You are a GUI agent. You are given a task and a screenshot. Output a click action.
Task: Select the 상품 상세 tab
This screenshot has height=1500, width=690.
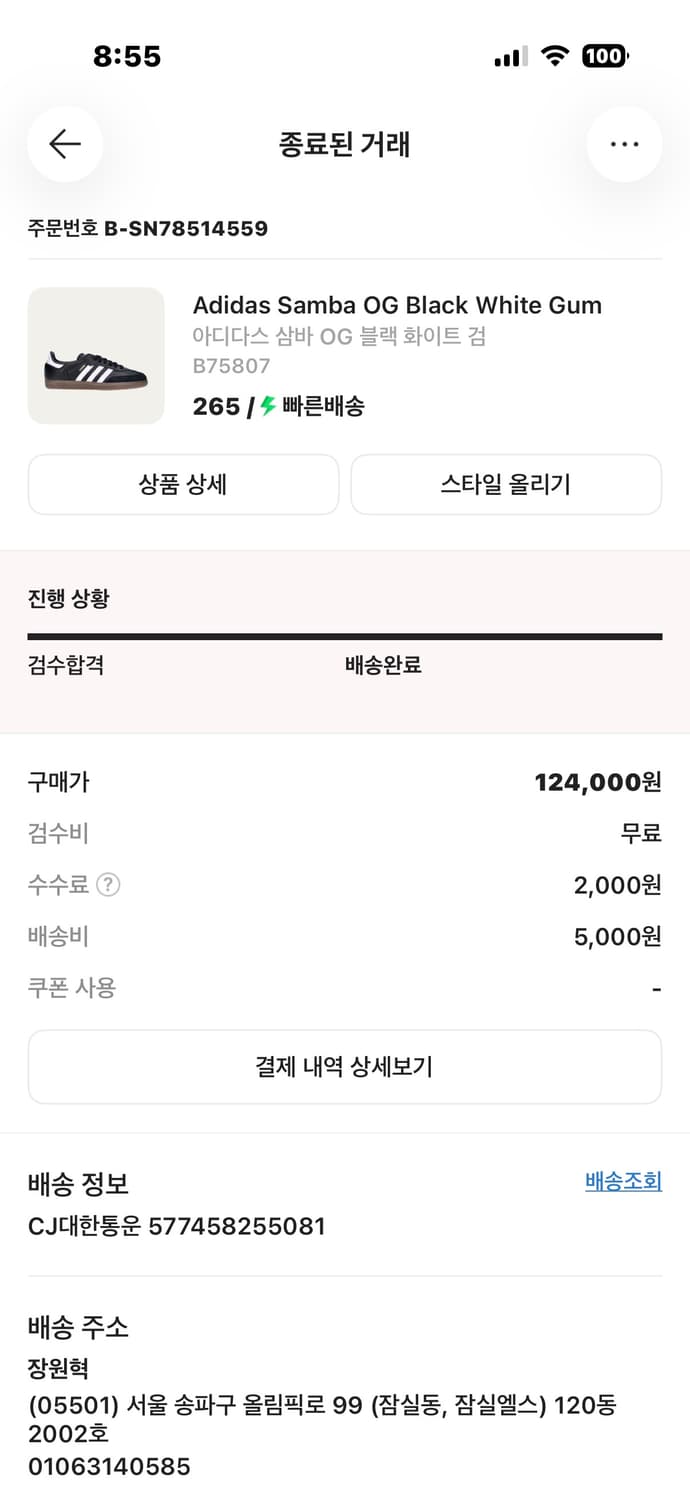[x=183, y=484]
